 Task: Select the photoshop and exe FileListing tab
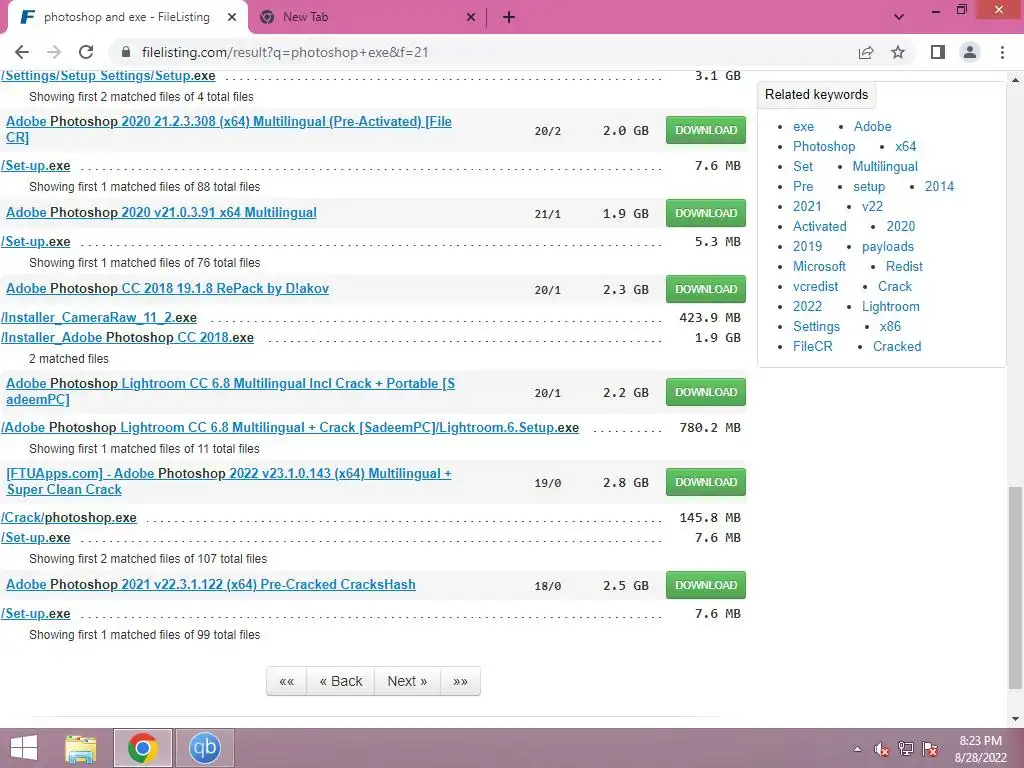click(x=127, y=18)
